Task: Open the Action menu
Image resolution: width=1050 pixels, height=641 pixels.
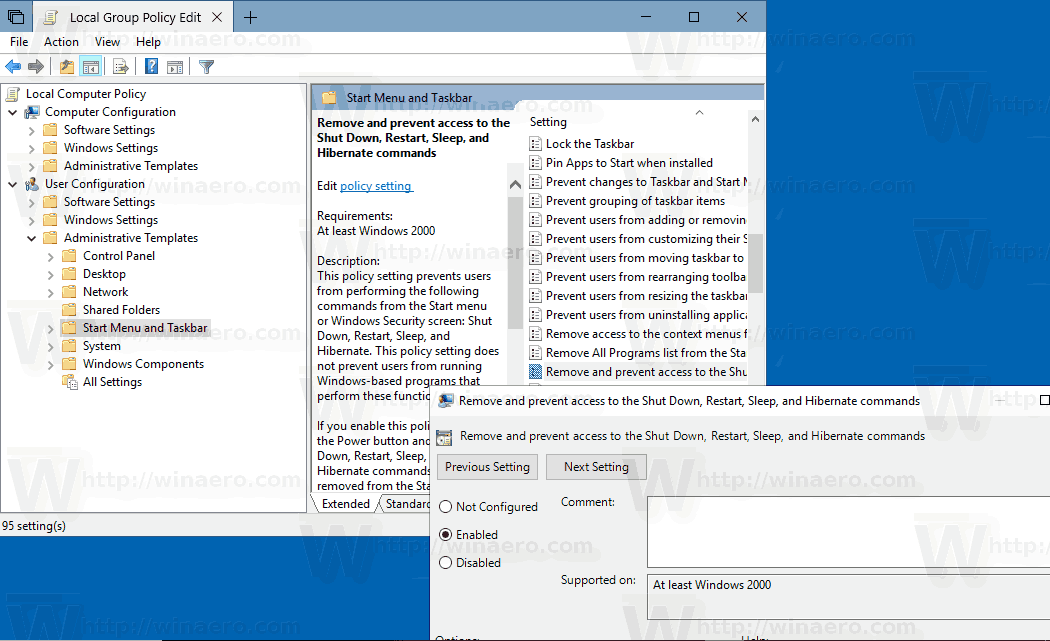Action: tap(61, 41)
